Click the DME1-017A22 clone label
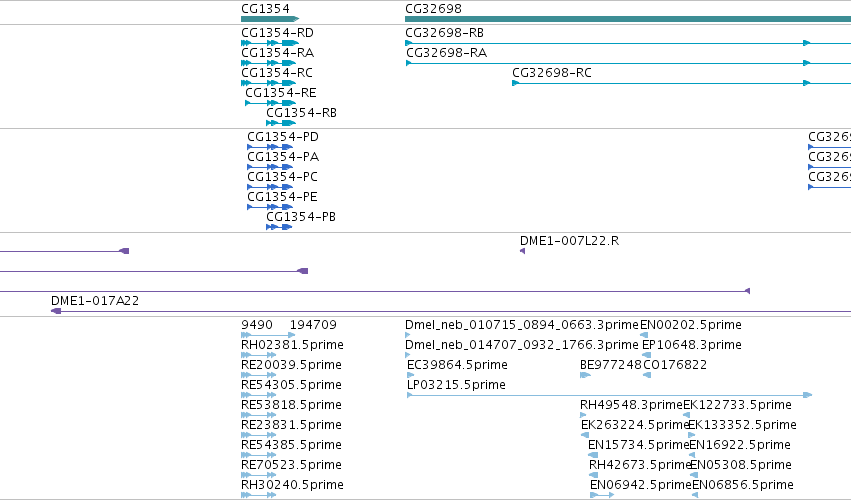Viewport: 851px width, 500px height. coord(95,301)
